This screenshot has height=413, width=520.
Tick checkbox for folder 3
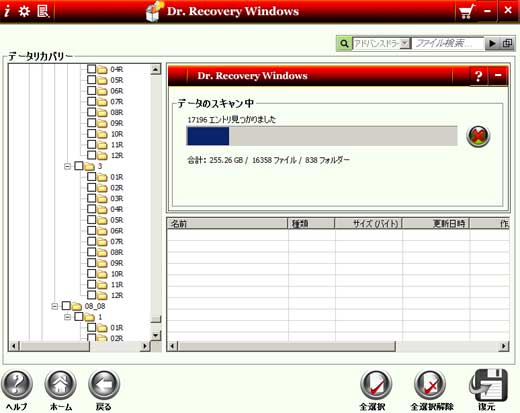tap(79, 166)
